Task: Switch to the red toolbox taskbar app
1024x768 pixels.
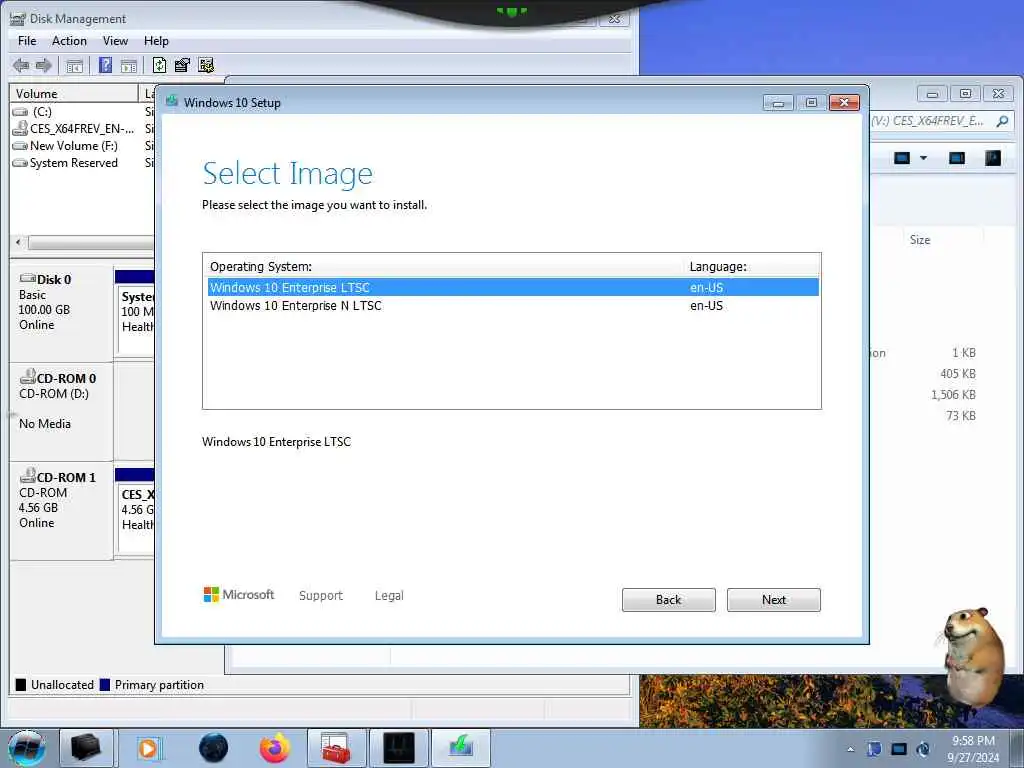Action: coord(336,748)
